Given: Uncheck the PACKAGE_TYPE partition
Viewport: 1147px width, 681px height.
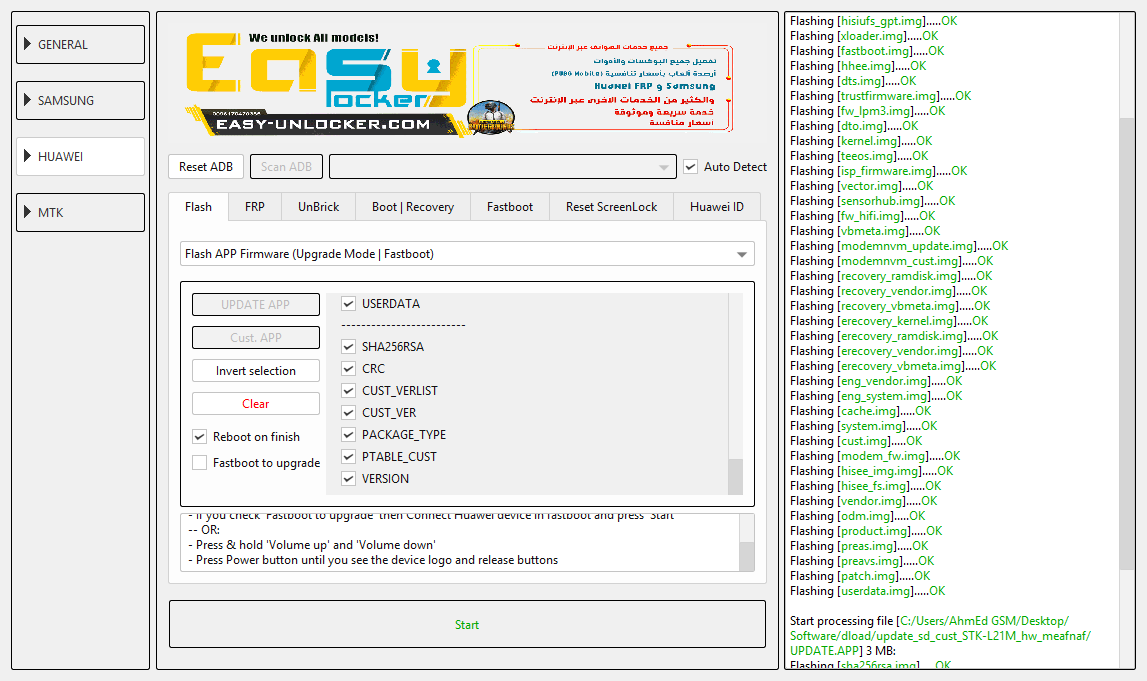Looking at the screenshot, I should tap(348, 434).
